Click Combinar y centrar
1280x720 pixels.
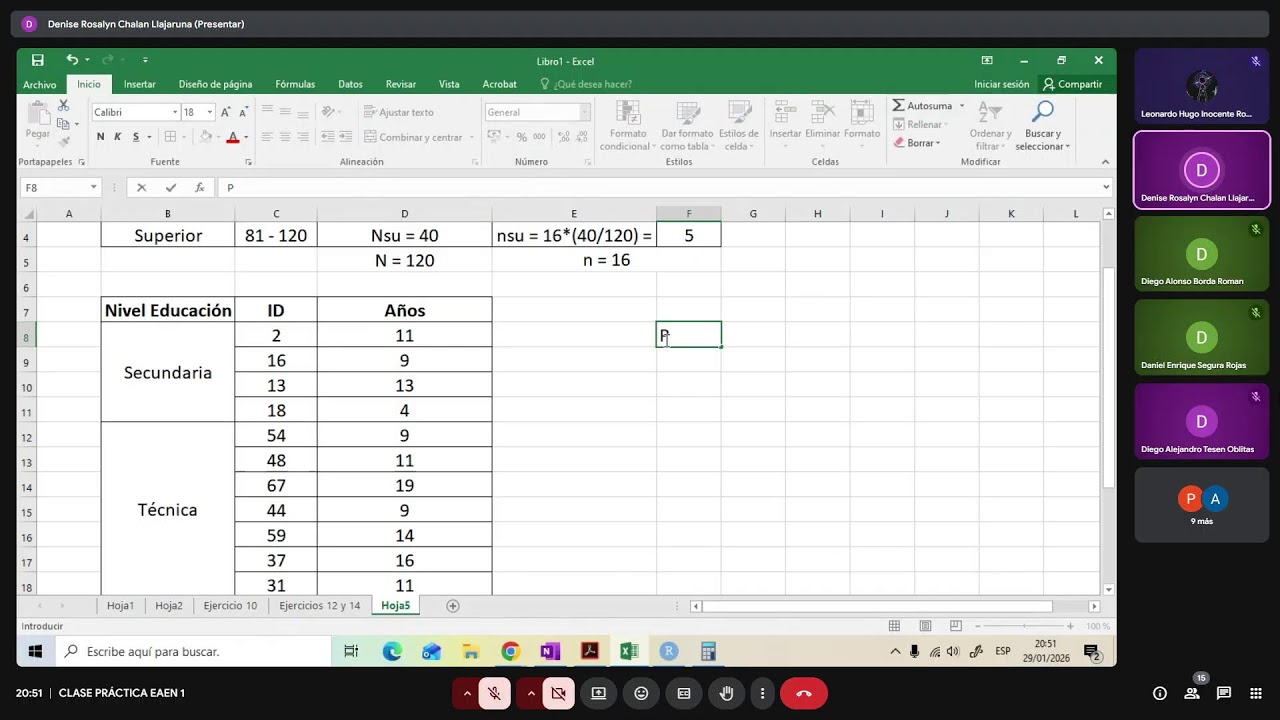413,137
